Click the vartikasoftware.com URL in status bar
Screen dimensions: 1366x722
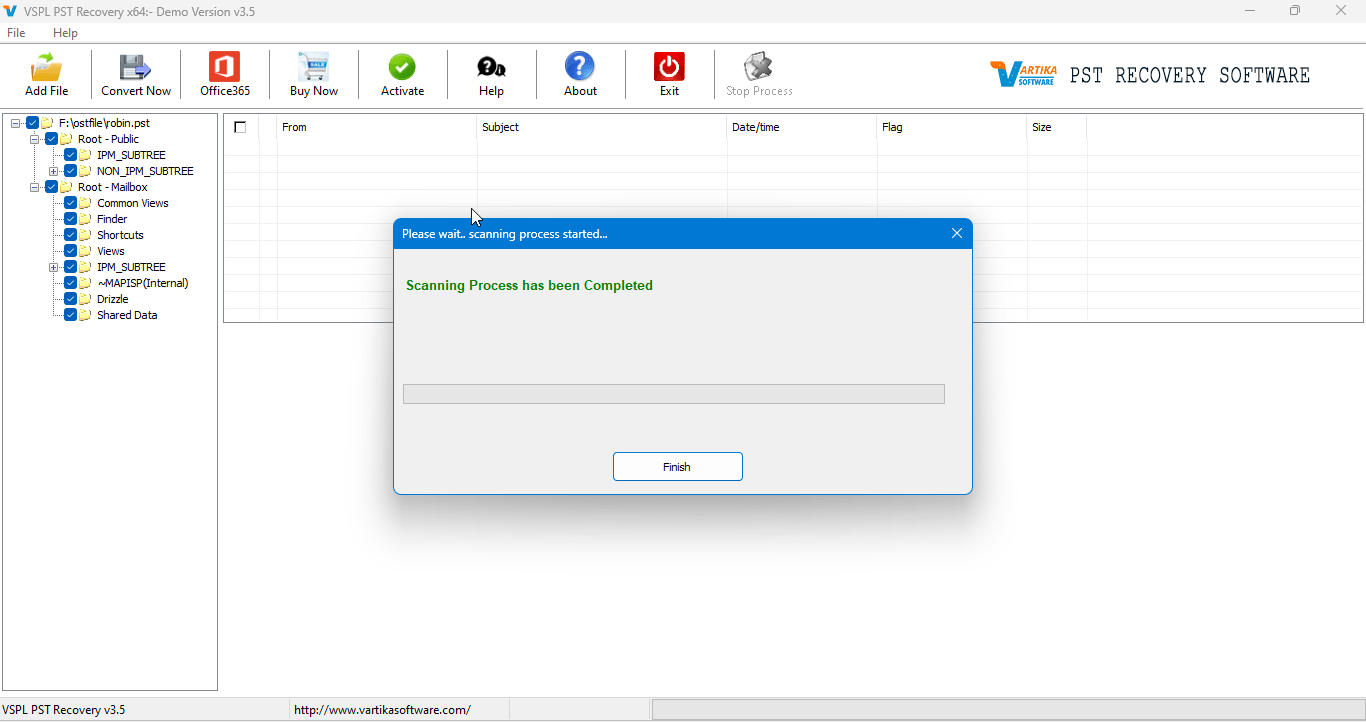(382, 710)
